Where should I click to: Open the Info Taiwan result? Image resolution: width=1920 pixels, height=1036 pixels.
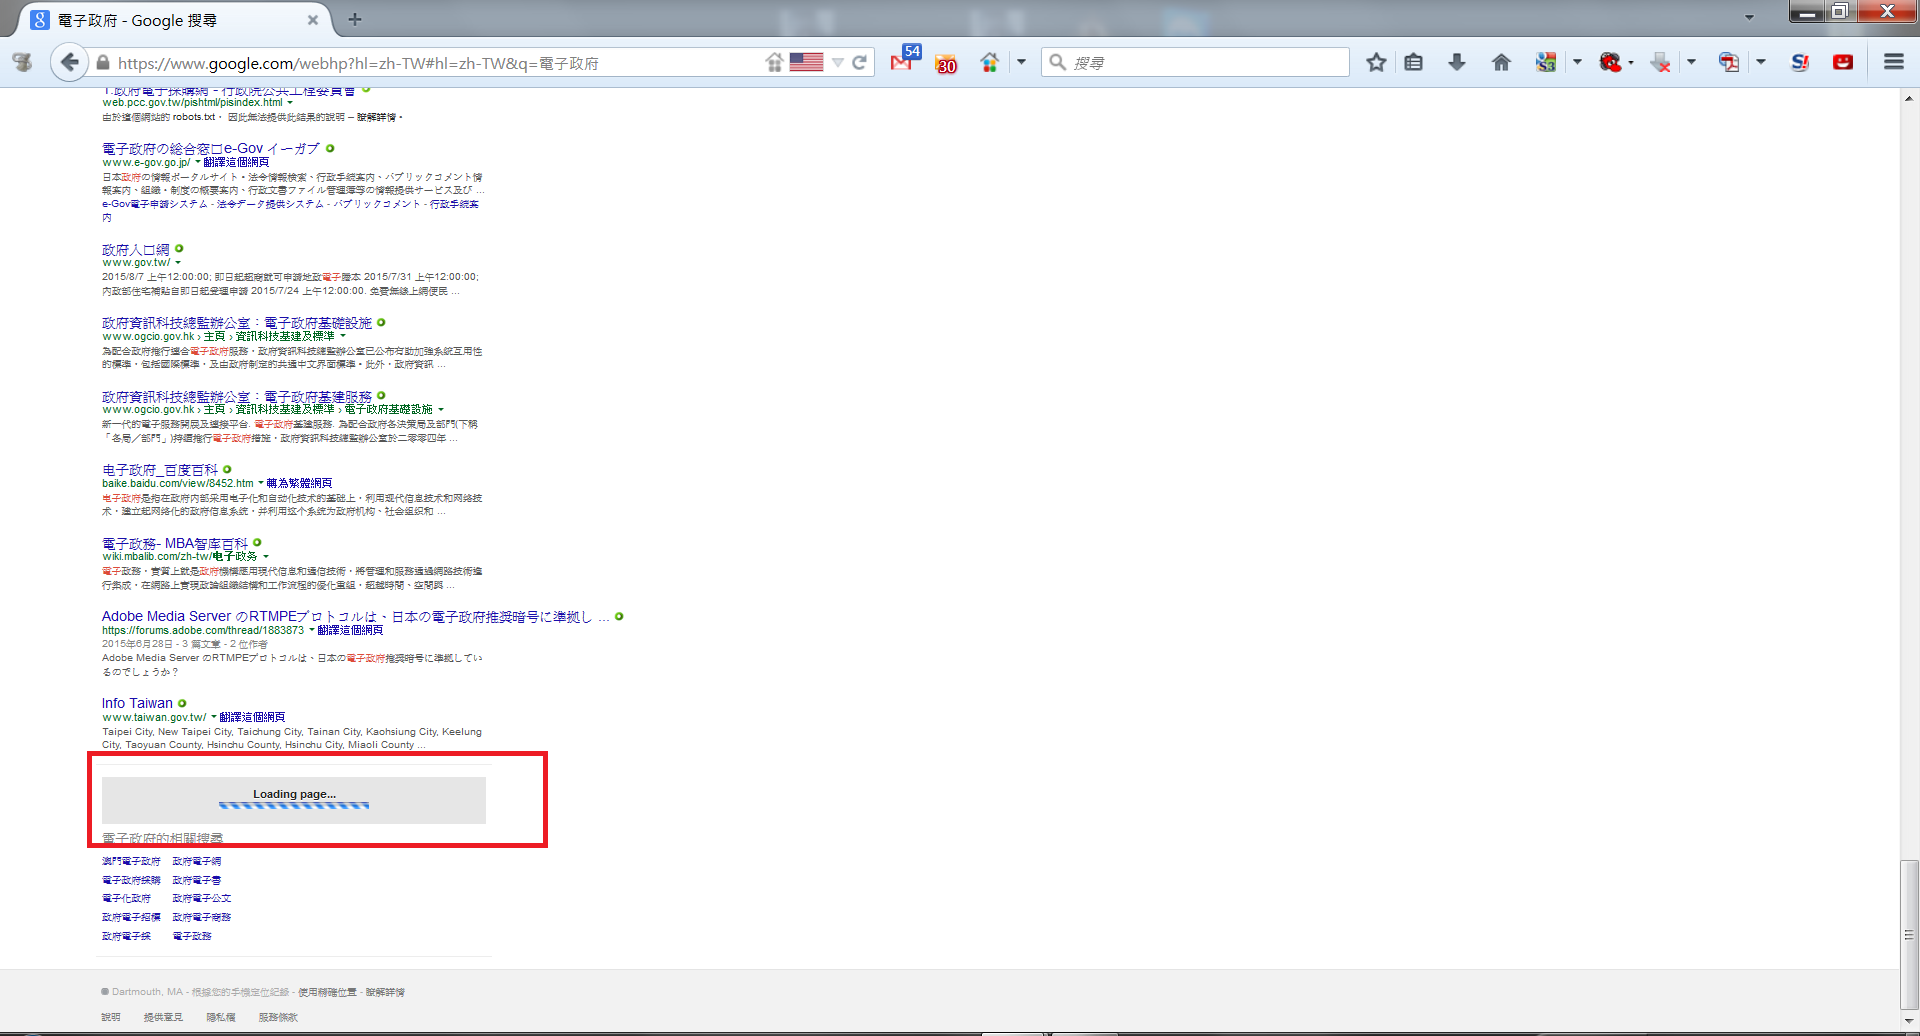click(x=137, y=703)
